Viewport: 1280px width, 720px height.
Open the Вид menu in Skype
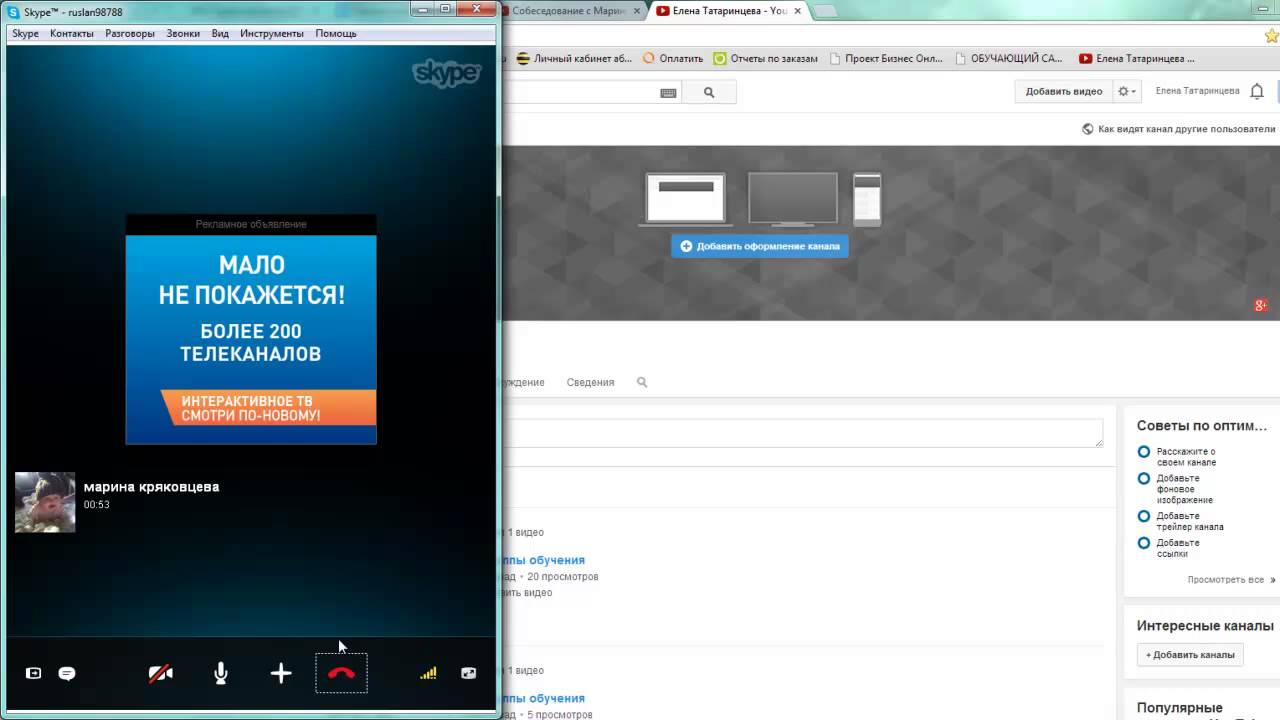coord(220,33)
